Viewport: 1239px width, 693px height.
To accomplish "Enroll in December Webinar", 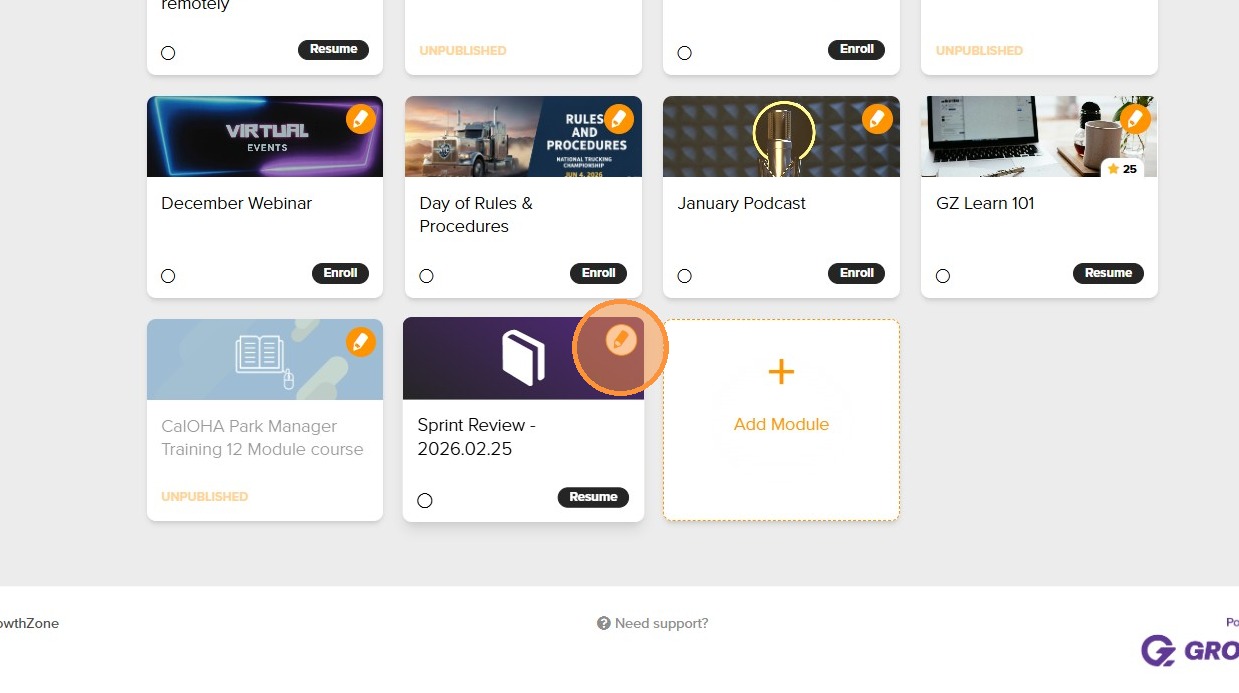I will (340, 273).
